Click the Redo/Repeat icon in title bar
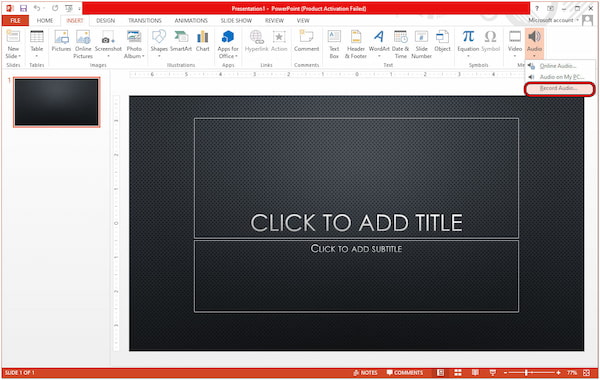This screenshot has height=380, width=600. [x=55, y=8]
